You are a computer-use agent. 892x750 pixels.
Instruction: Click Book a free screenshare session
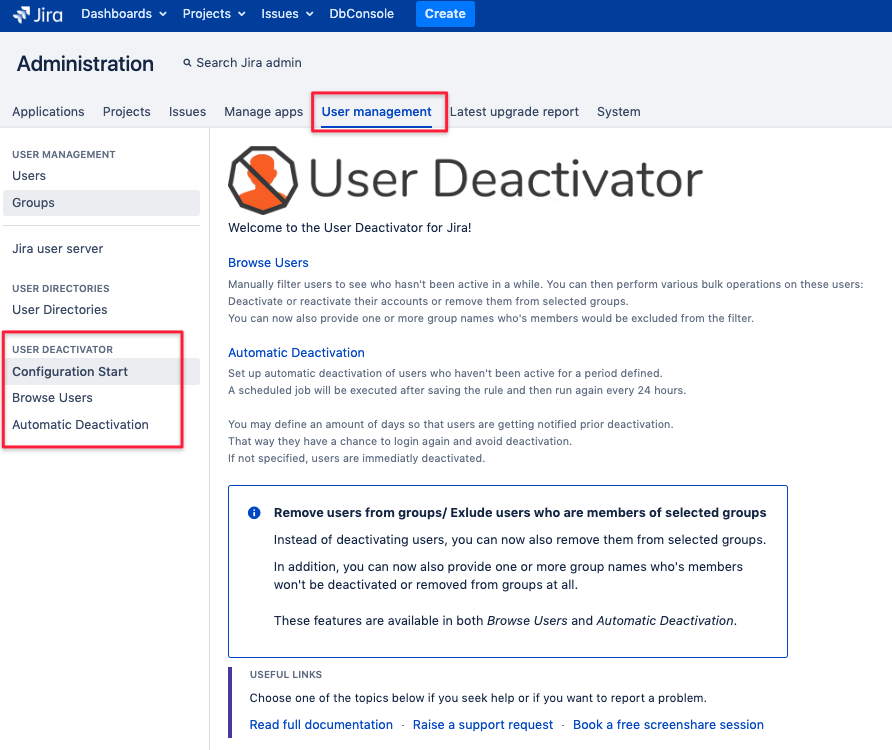pyautogui.click(x=668, y=724)
